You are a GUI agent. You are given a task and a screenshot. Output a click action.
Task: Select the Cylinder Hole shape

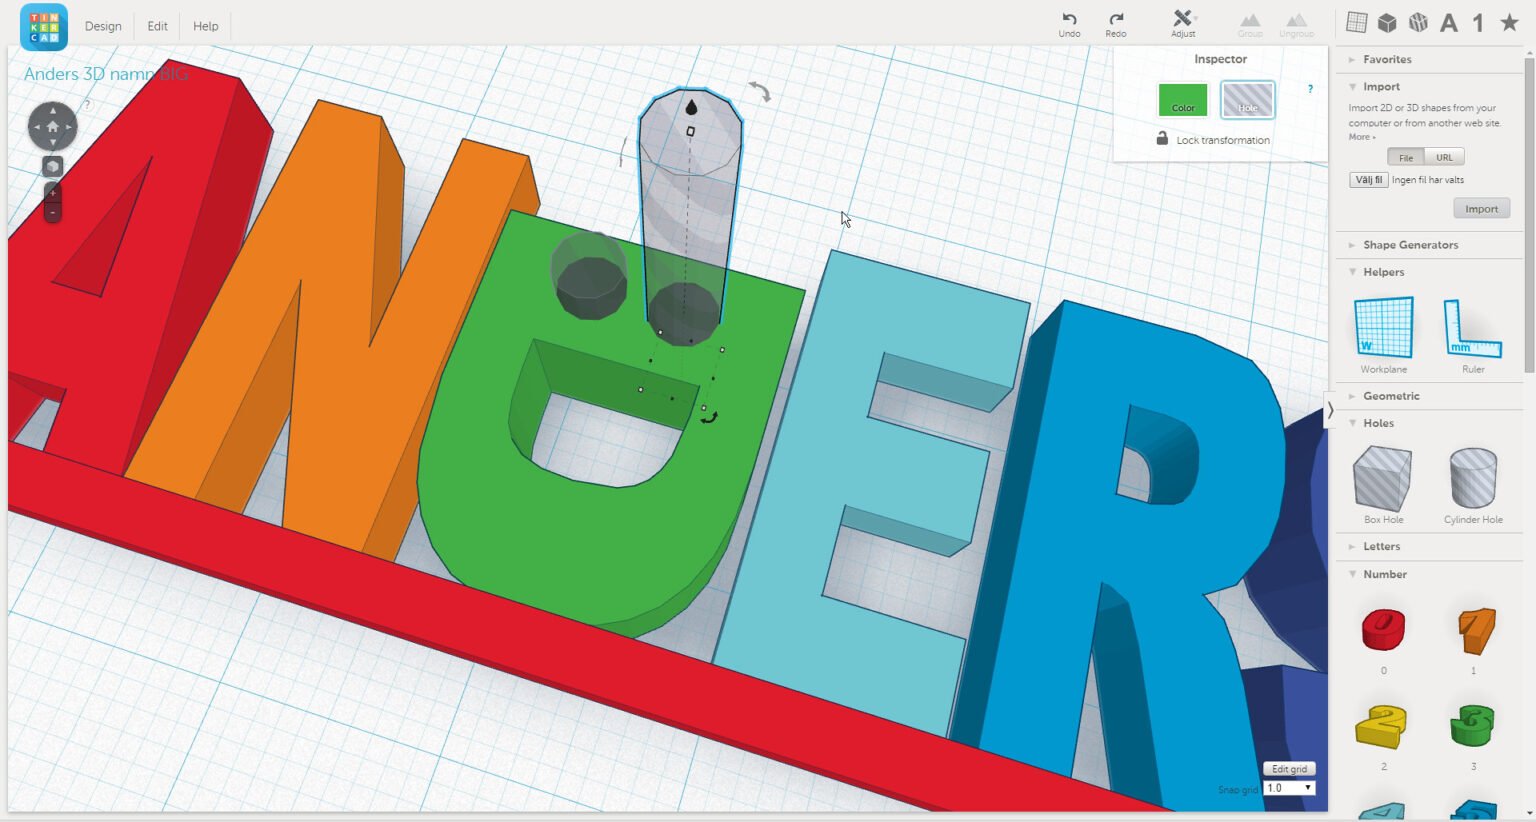click(x=1472, y=480)
